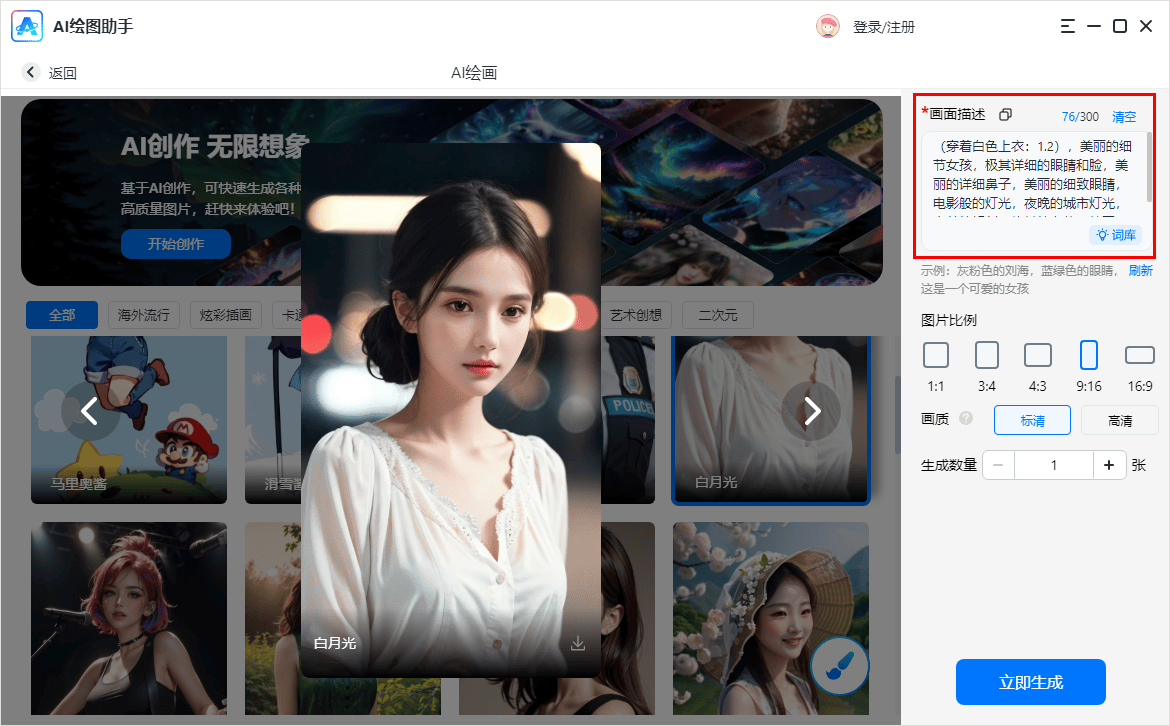Decrease generation count with minus
This screenshot has width=1170, height=726.
(x=999, y=465)
